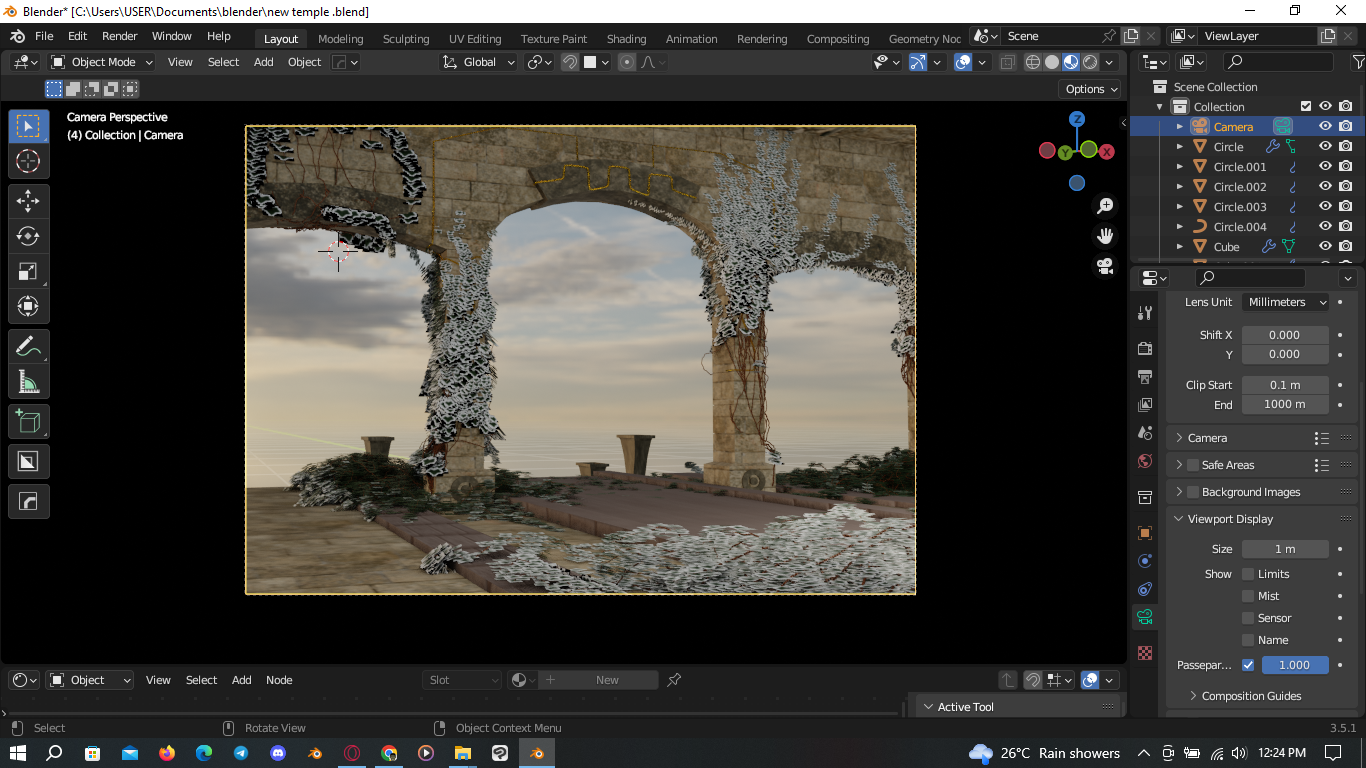The height and width of the screenshot is (768, 1366).
Task: Choose the Measure ruler tool
Action: coord(28,382)
